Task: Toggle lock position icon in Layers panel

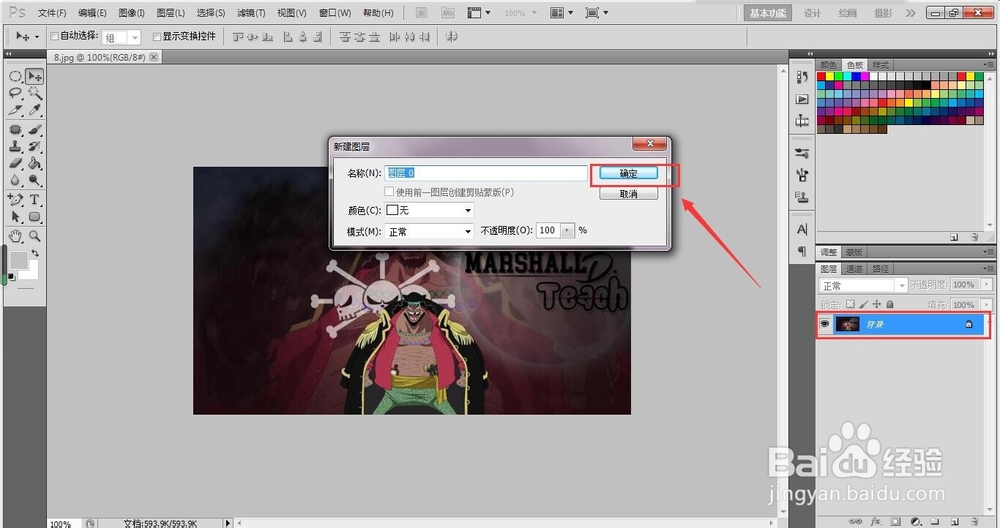Action: pyautogui.click(x=877, y=304)
